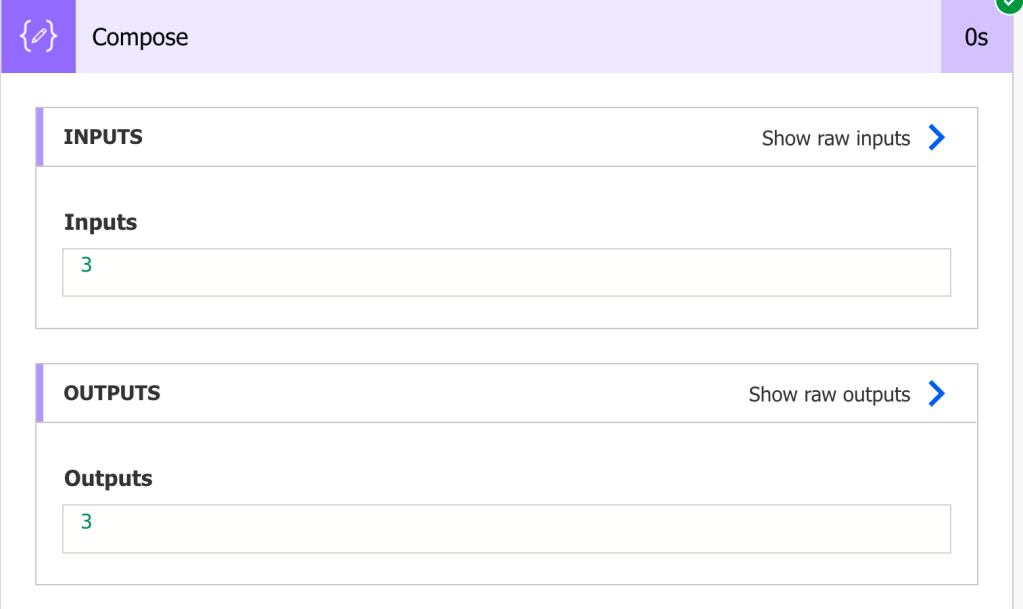
Task: Click the bold Outputs field label
Action: click(x=108, y=478)
